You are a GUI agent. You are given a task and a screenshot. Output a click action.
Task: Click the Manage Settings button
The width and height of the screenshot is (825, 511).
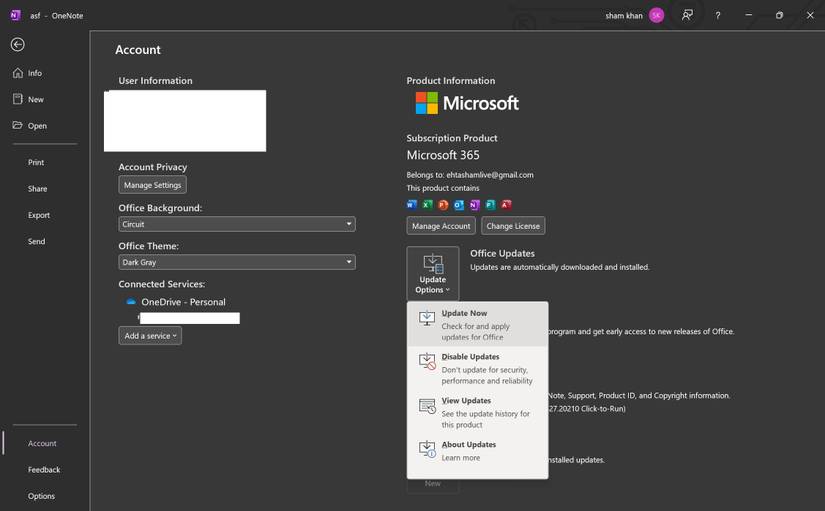pyautogui.click(x=152, y=185)
